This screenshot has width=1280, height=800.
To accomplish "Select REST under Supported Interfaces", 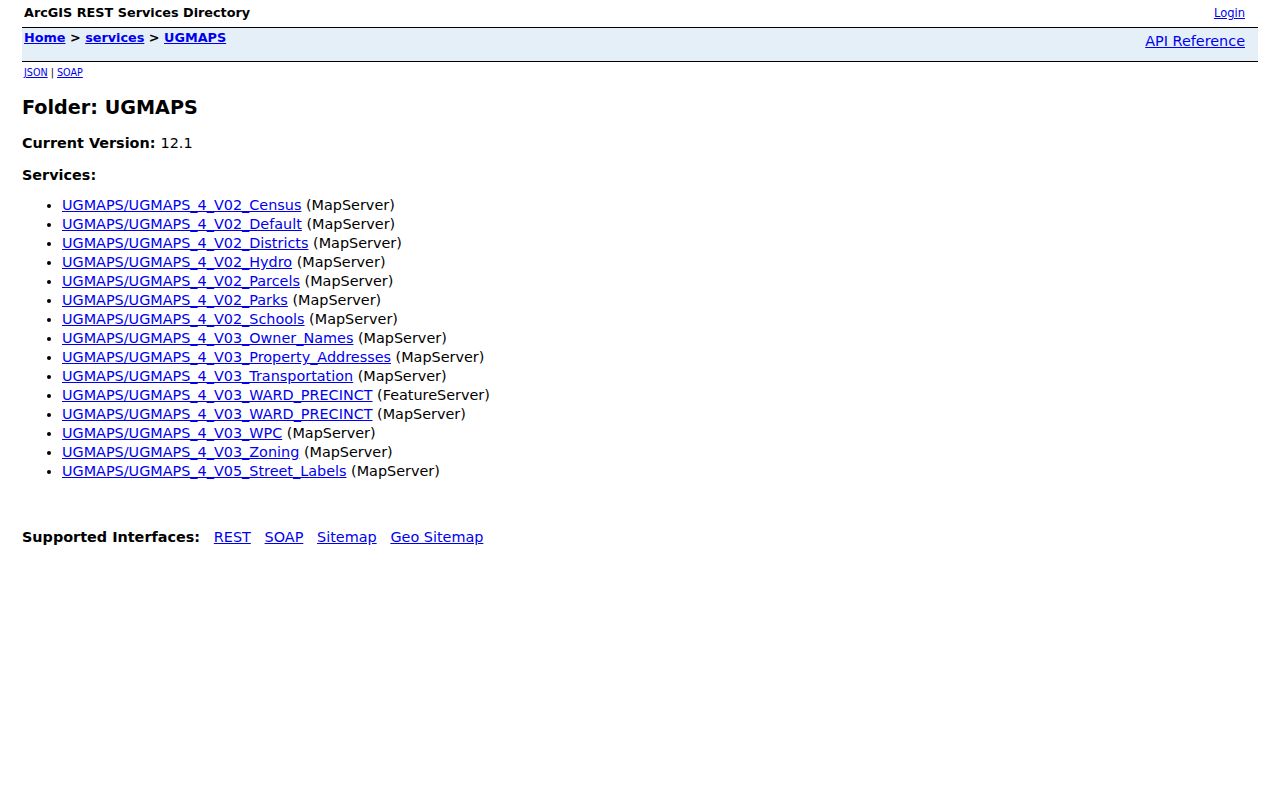I will [x=232, y=537].
